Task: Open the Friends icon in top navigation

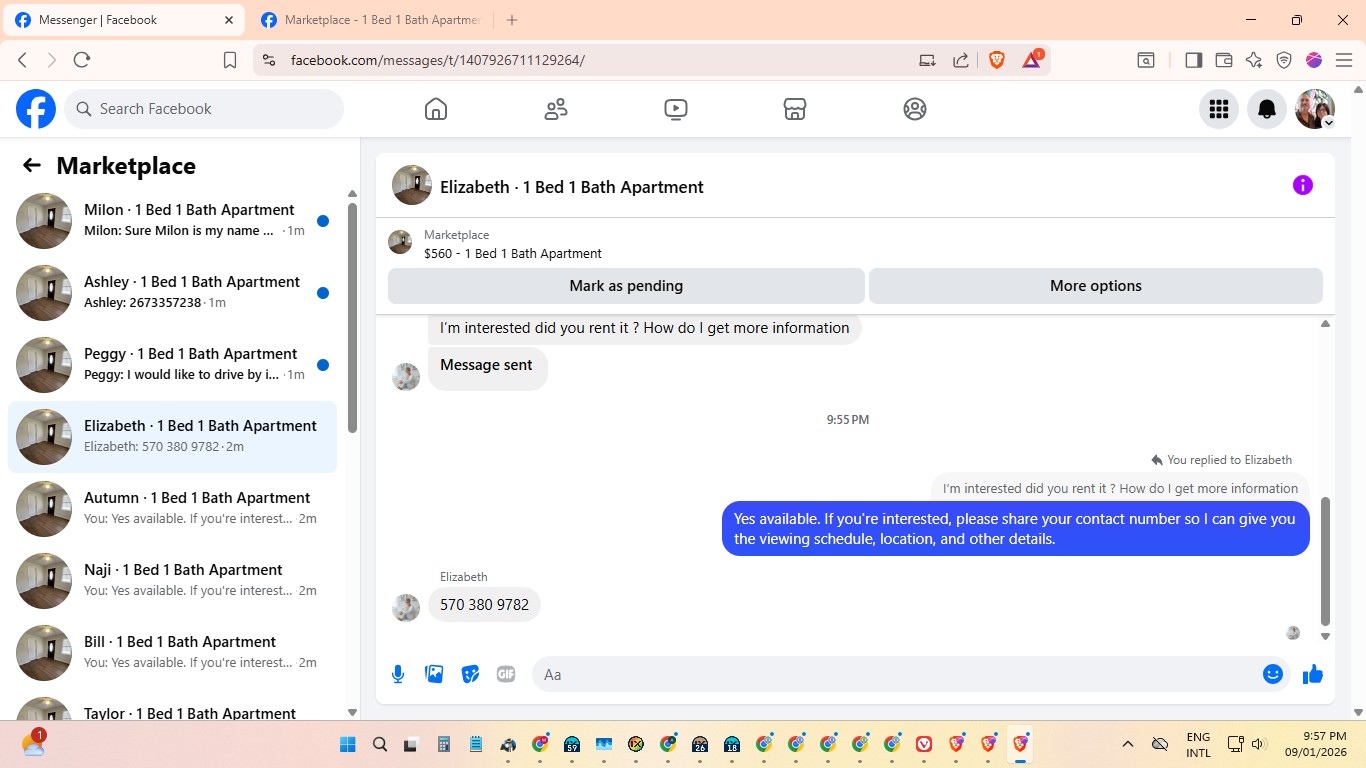Action: tap(556, 109)
